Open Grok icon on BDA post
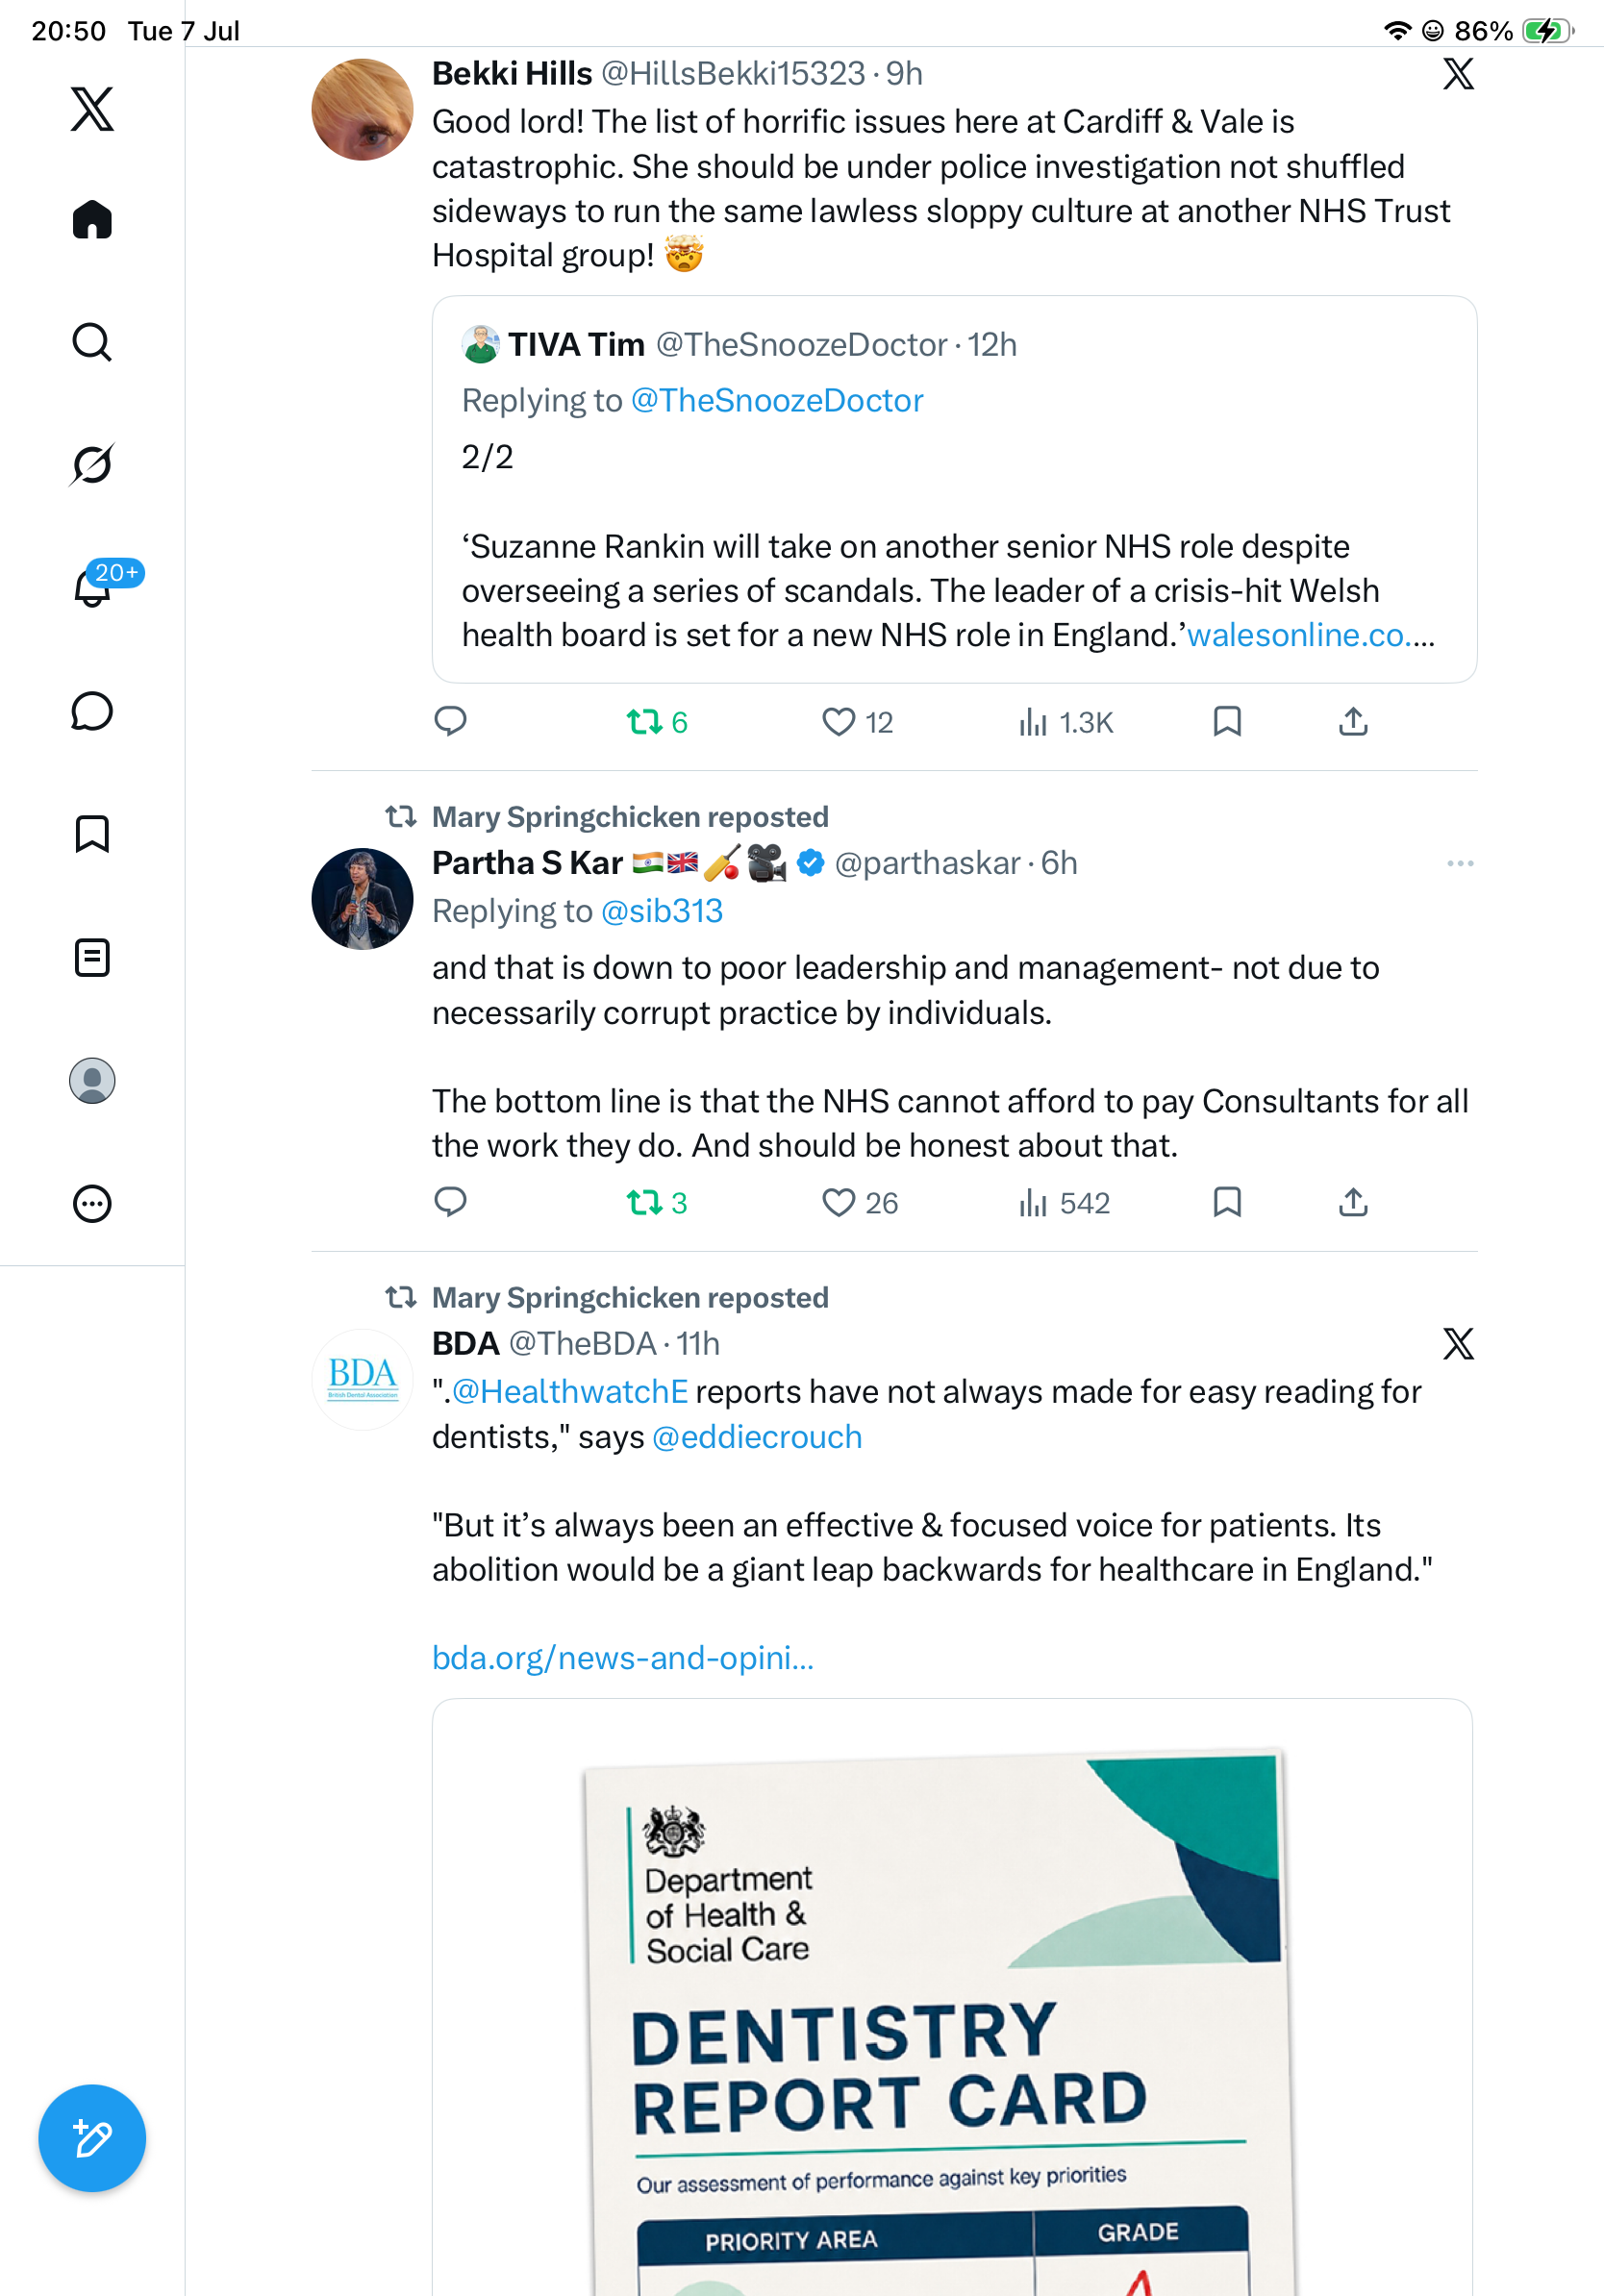Screen dimensions: 1604x2296 1458,1343
